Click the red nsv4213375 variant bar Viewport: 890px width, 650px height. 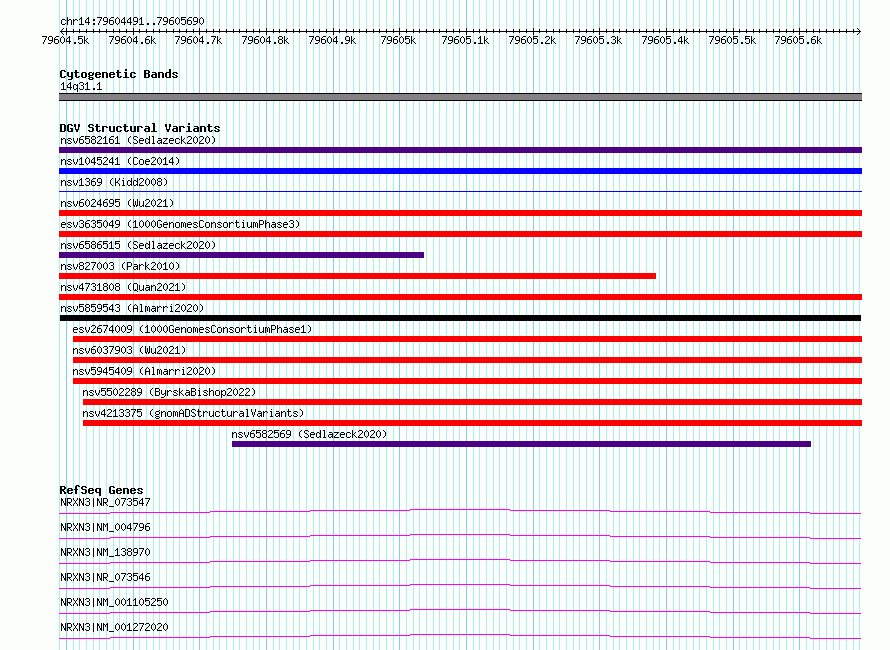[x=472, y=423]
